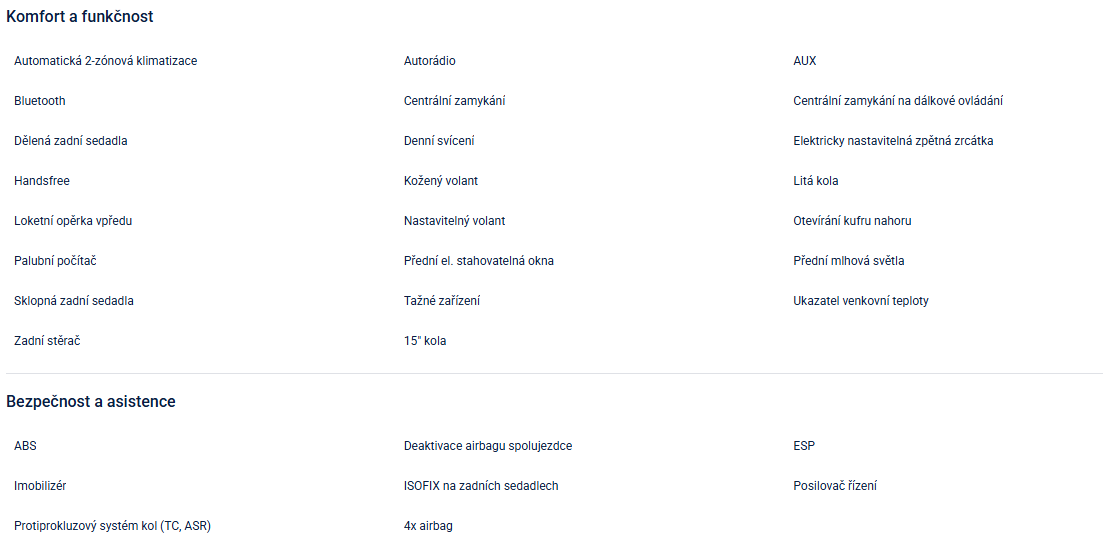
Task: Click Ukazatel venkovní teploty text
Action: pos(860,301)
